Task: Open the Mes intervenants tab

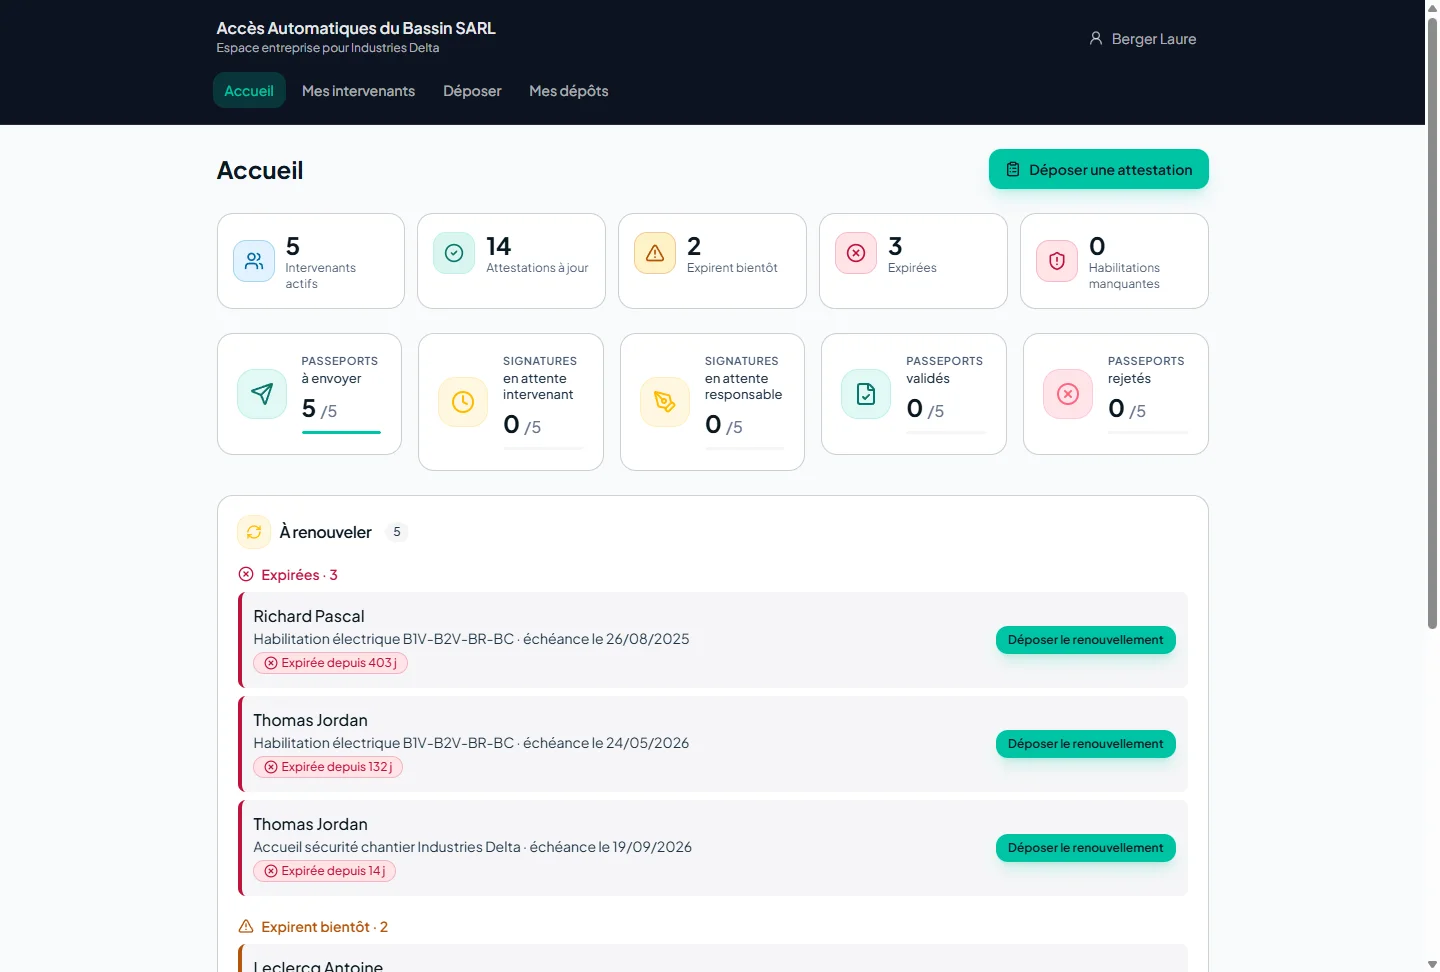Action: [358, 91]
